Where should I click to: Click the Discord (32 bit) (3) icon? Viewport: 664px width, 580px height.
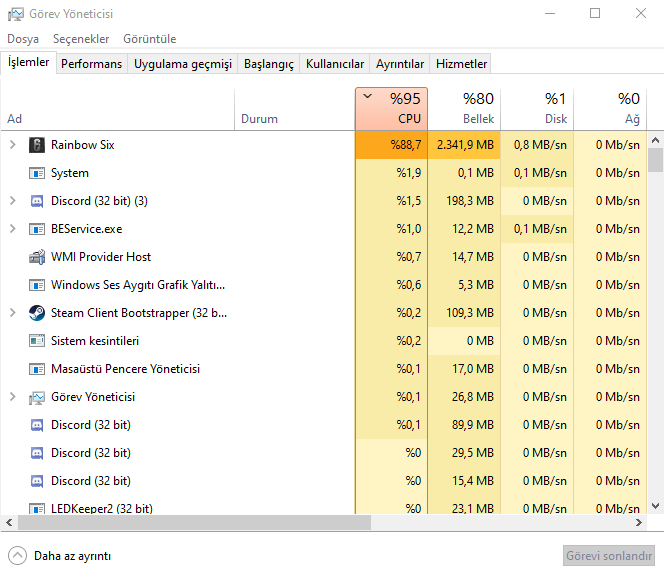pyautogui.click(x=37, y=201)
